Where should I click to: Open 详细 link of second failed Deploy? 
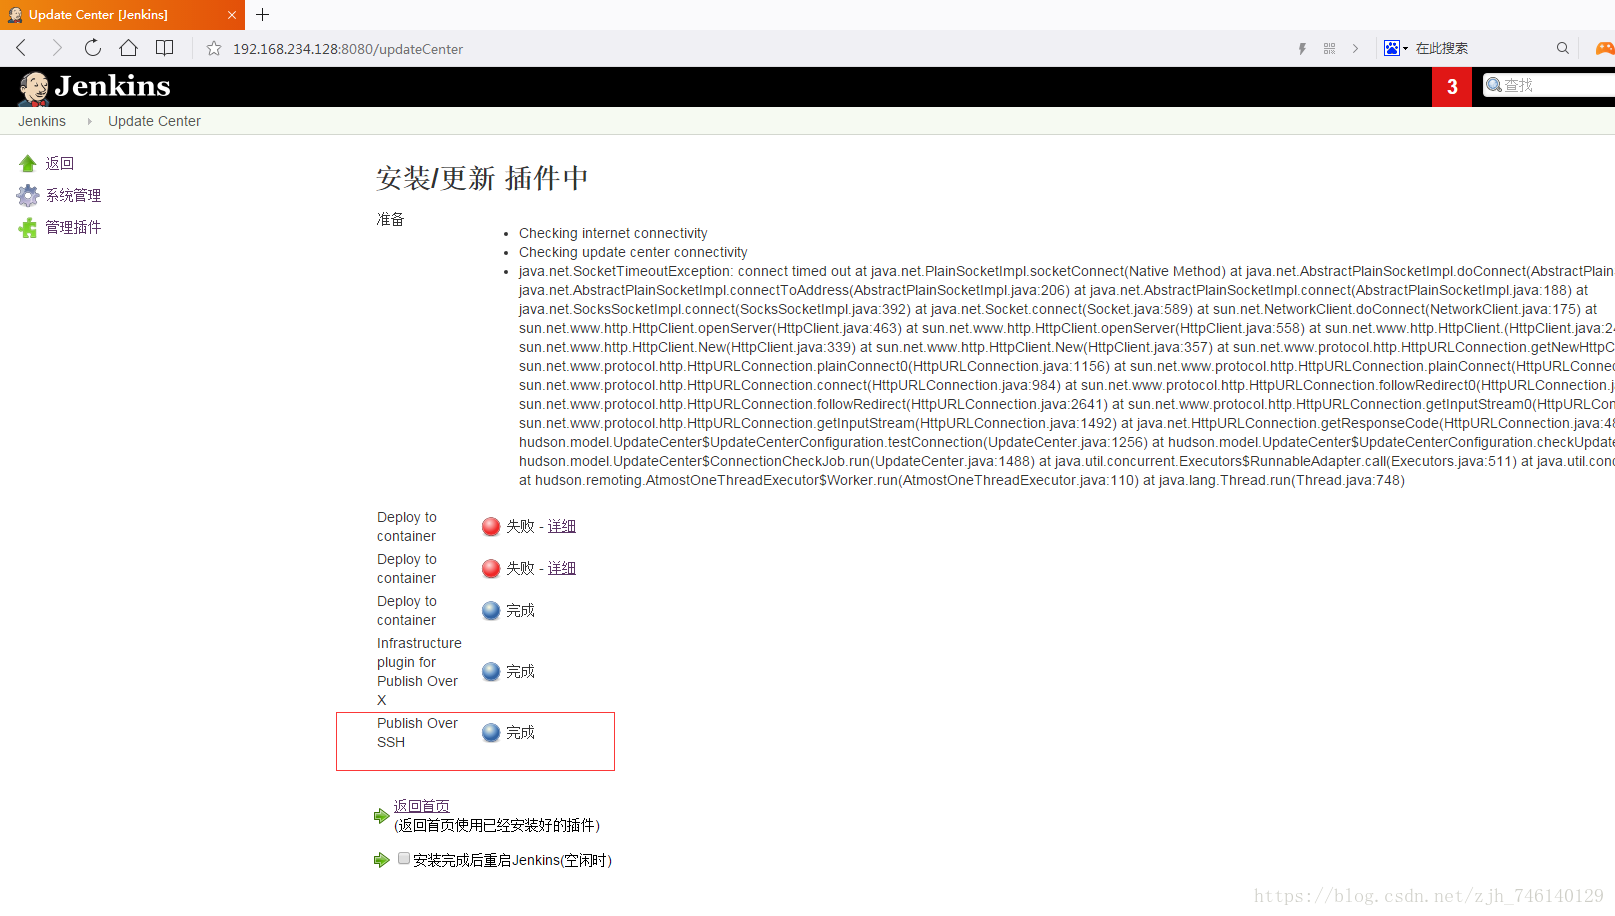pos(562,568)
